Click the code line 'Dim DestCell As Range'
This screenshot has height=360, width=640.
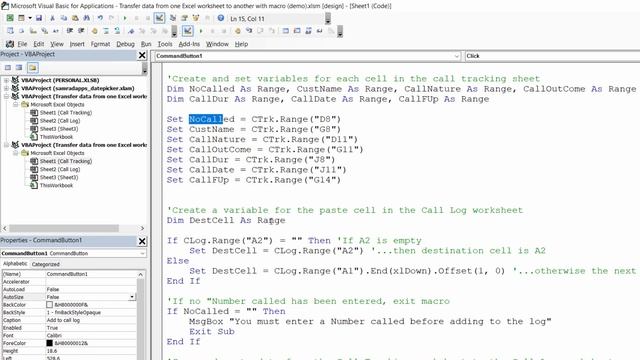click(x=226, y=220)
